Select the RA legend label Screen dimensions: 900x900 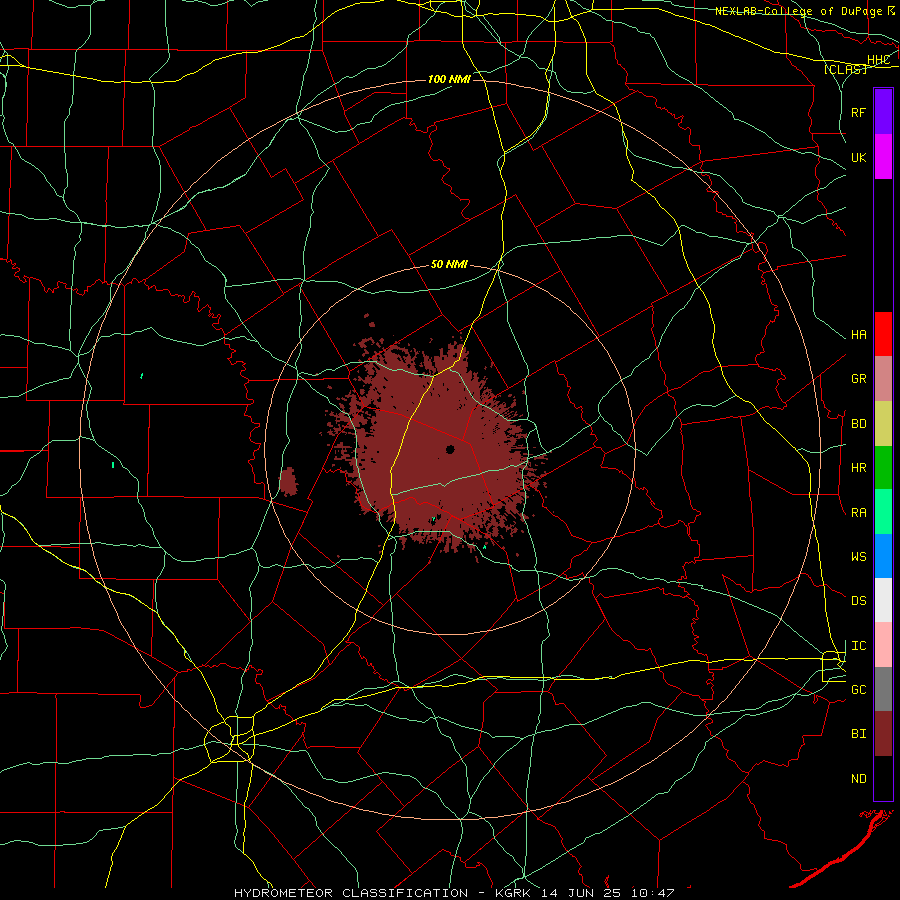tap(858, 512)
